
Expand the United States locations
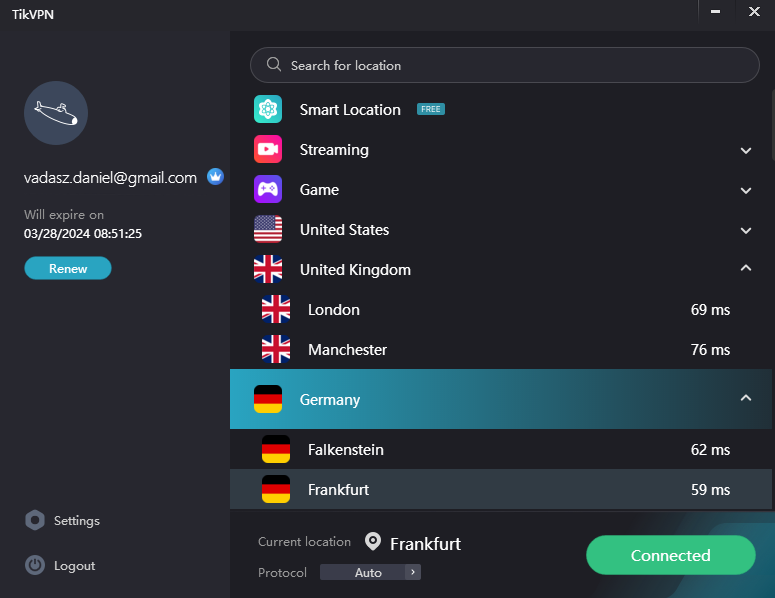click(x=745, y=230)
